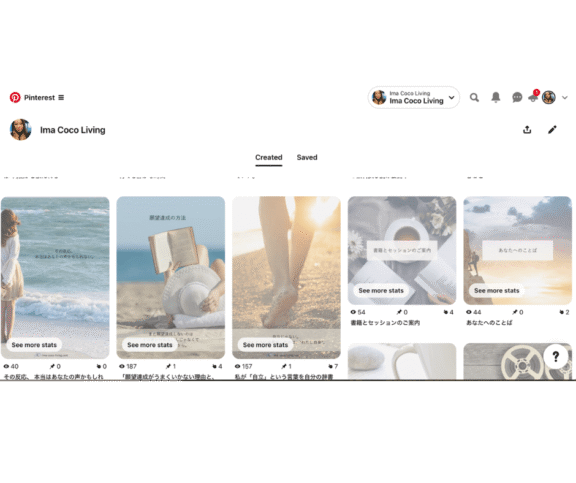Click the impressions eye icon showing 40
This screenshot has height=483, width=576.
click(x=6, y=366)
